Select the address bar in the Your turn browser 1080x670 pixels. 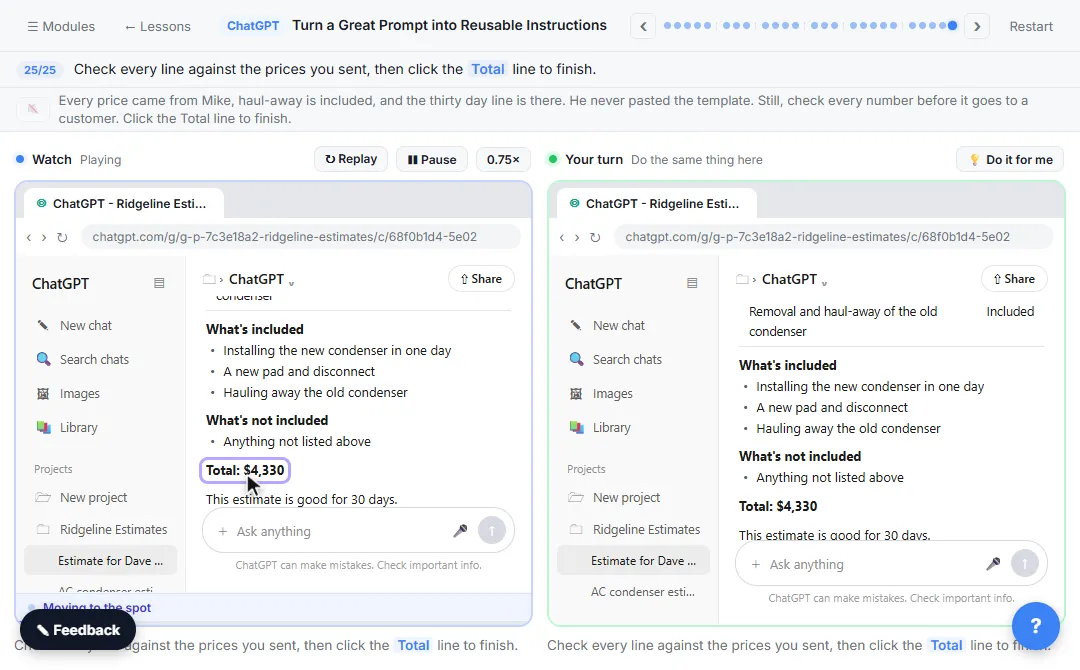pyautogui.click(x=833, y=237)
